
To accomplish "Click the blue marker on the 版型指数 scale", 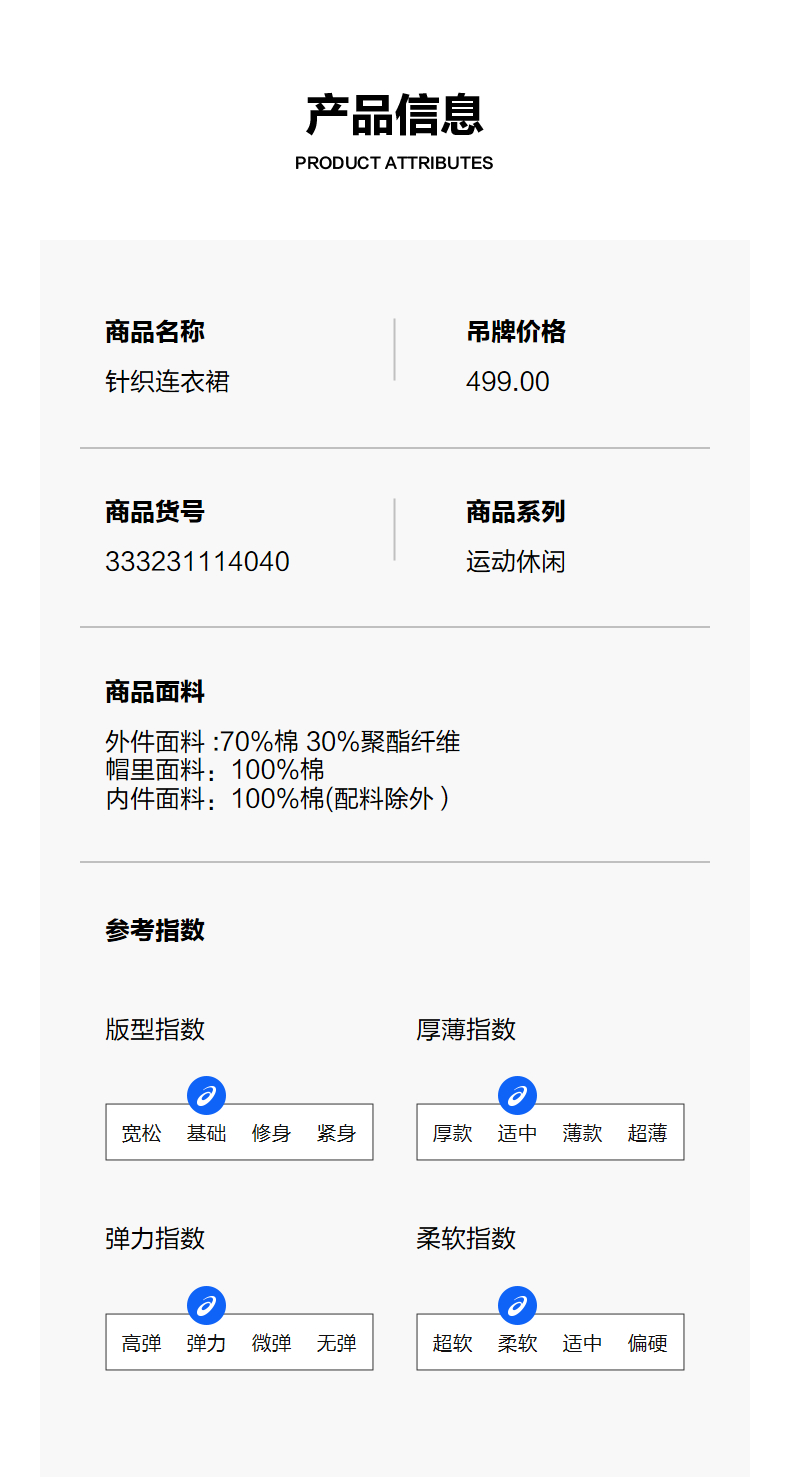I will click(206, 1096).
